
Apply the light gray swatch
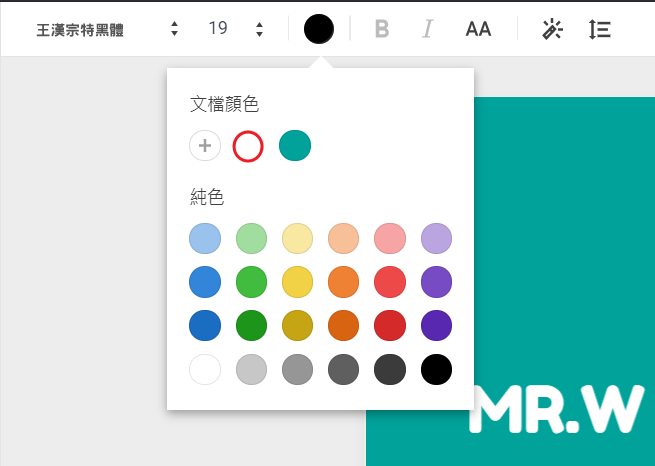[x=251, y=369]
